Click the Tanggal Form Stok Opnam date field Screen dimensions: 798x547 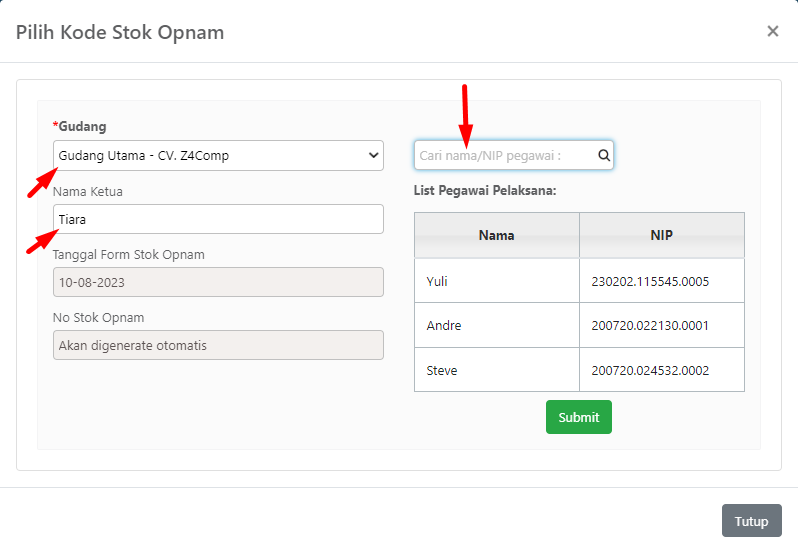click(x=218, y=282)
